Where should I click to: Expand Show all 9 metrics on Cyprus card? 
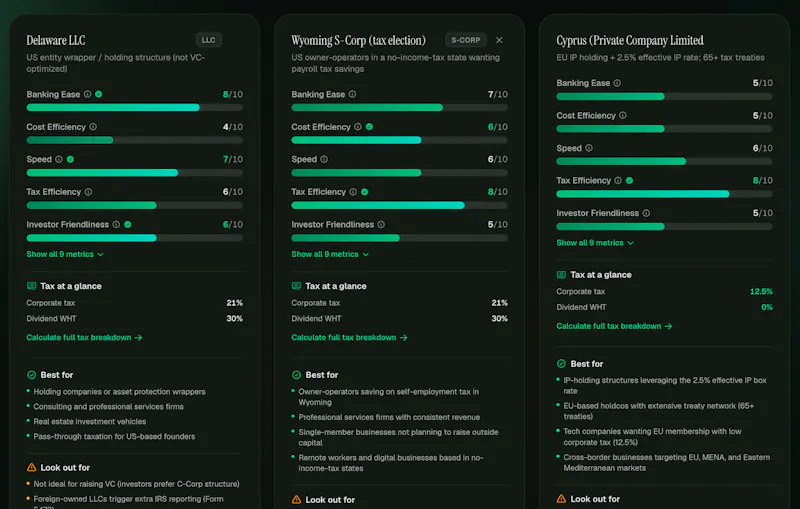595,243
